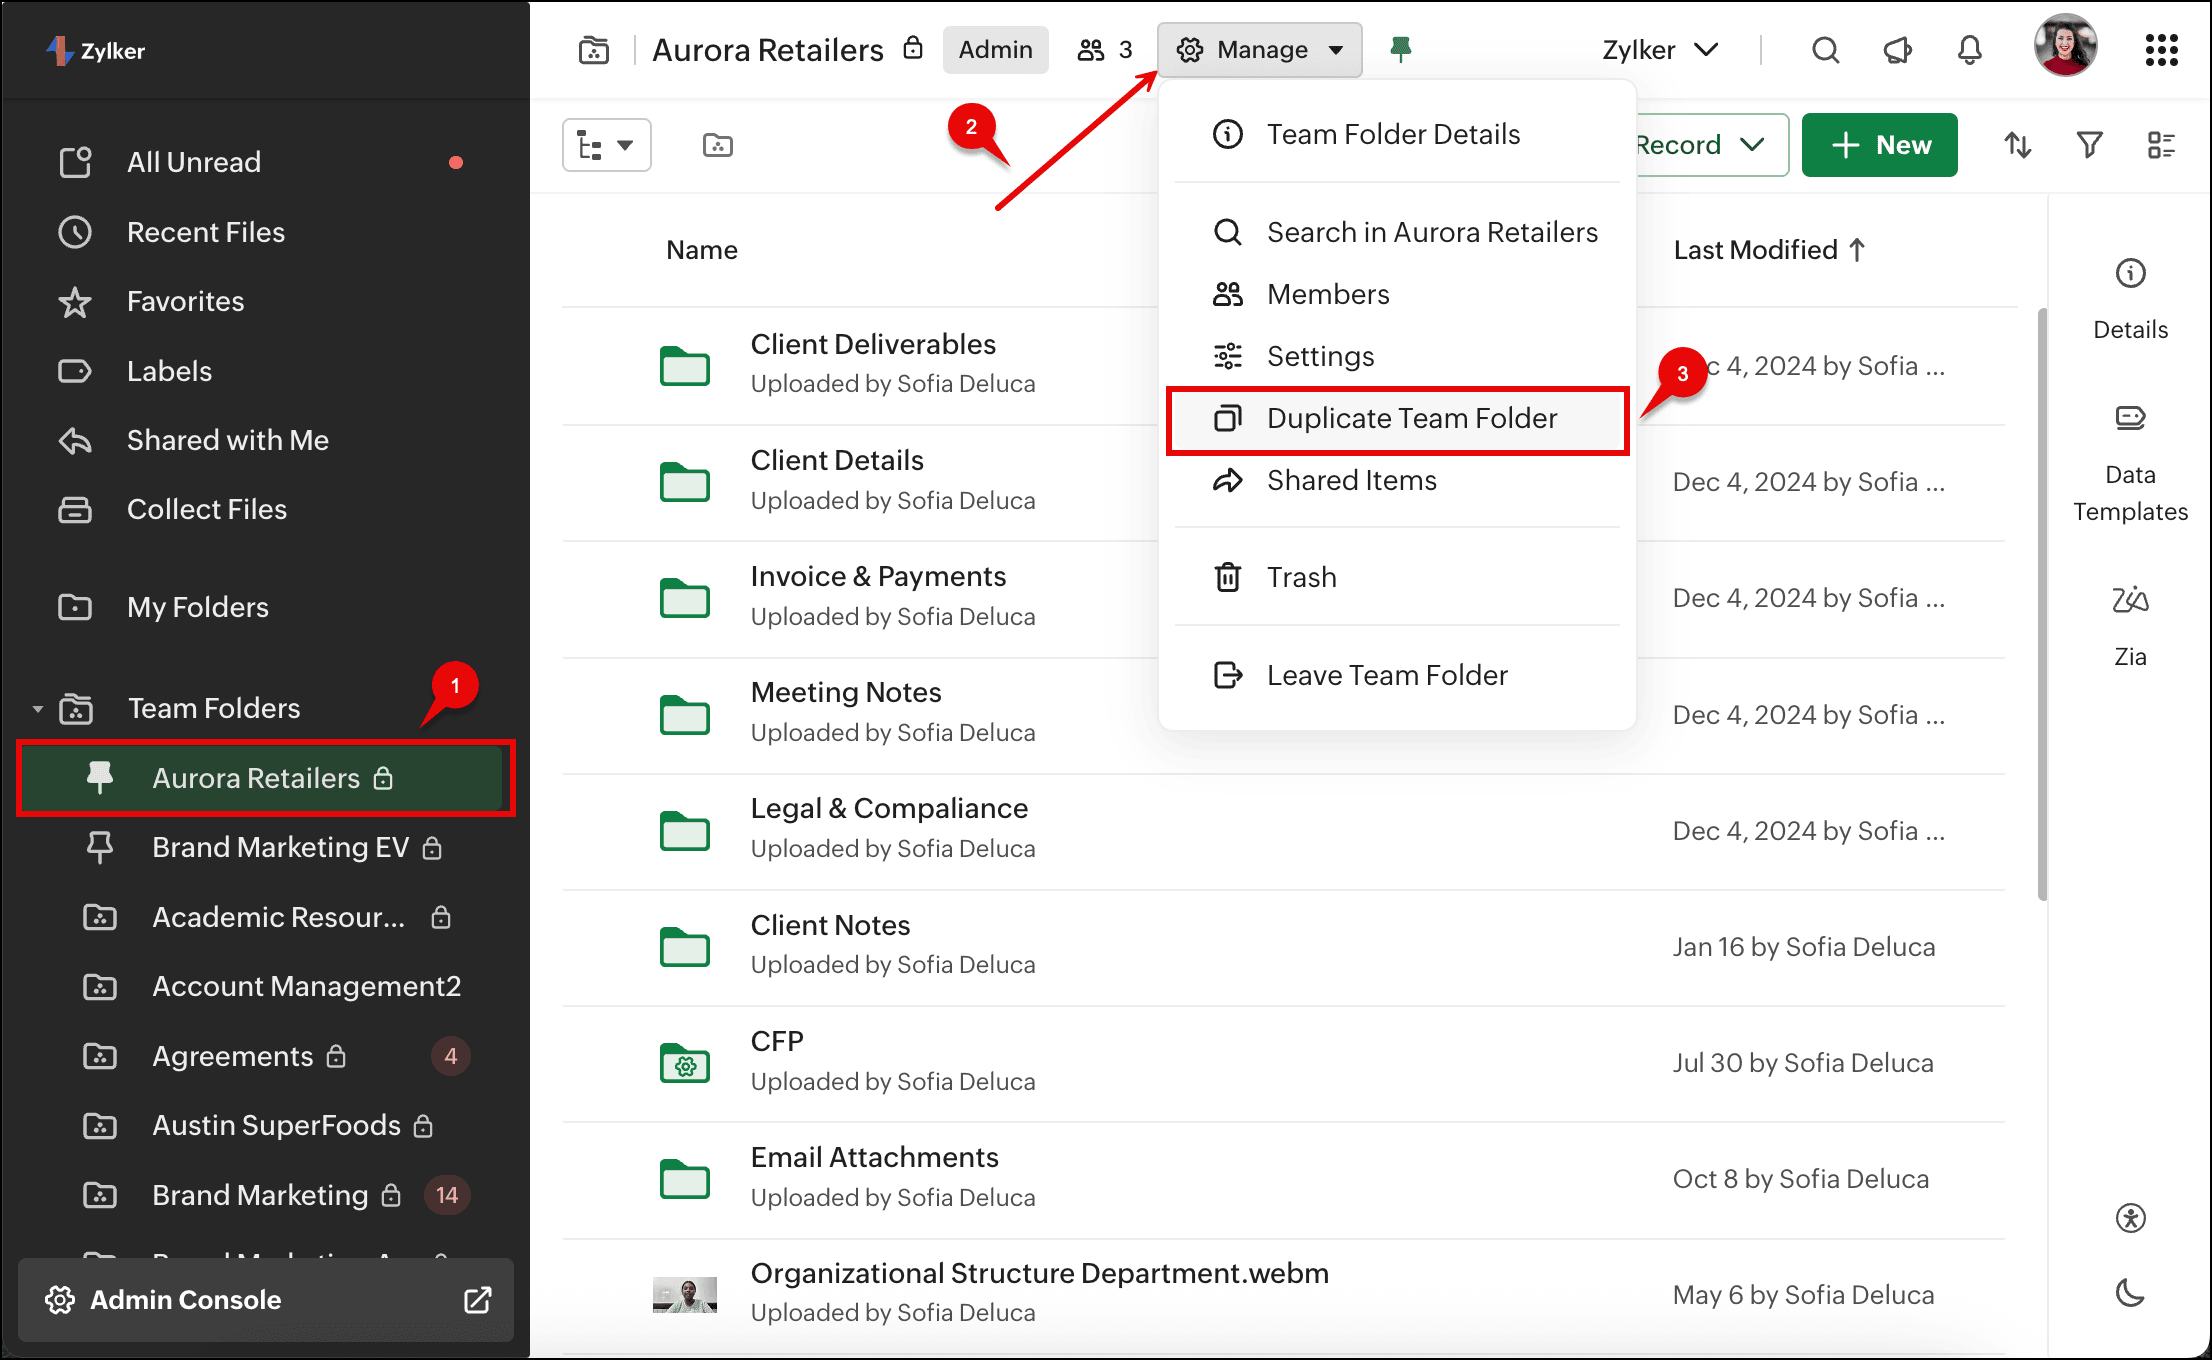2212x1360 pixels.
Task: Click the green New button
Action: (1879, 146)
